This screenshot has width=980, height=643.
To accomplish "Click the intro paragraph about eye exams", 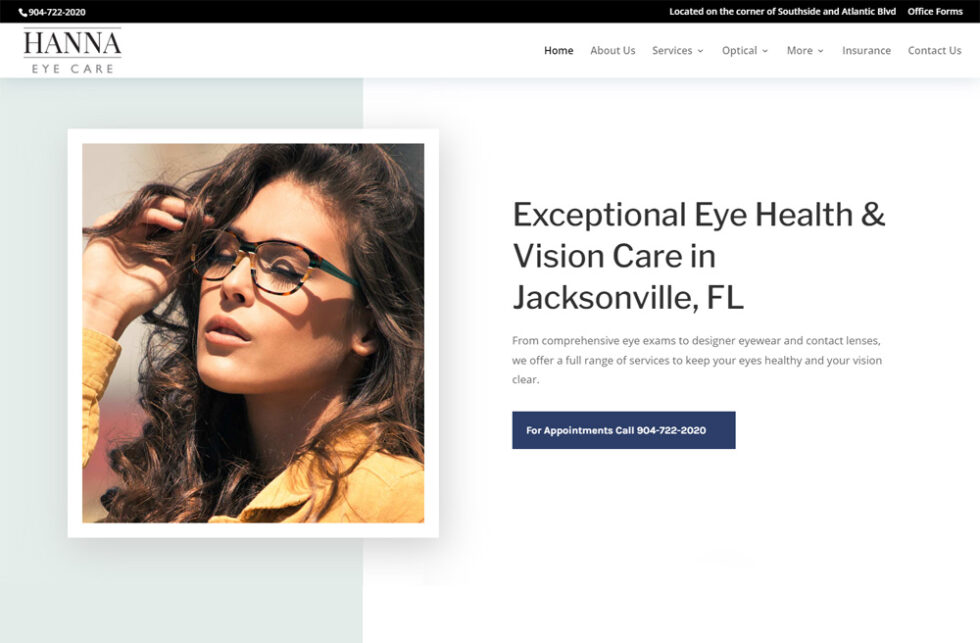I will [694, 360].
